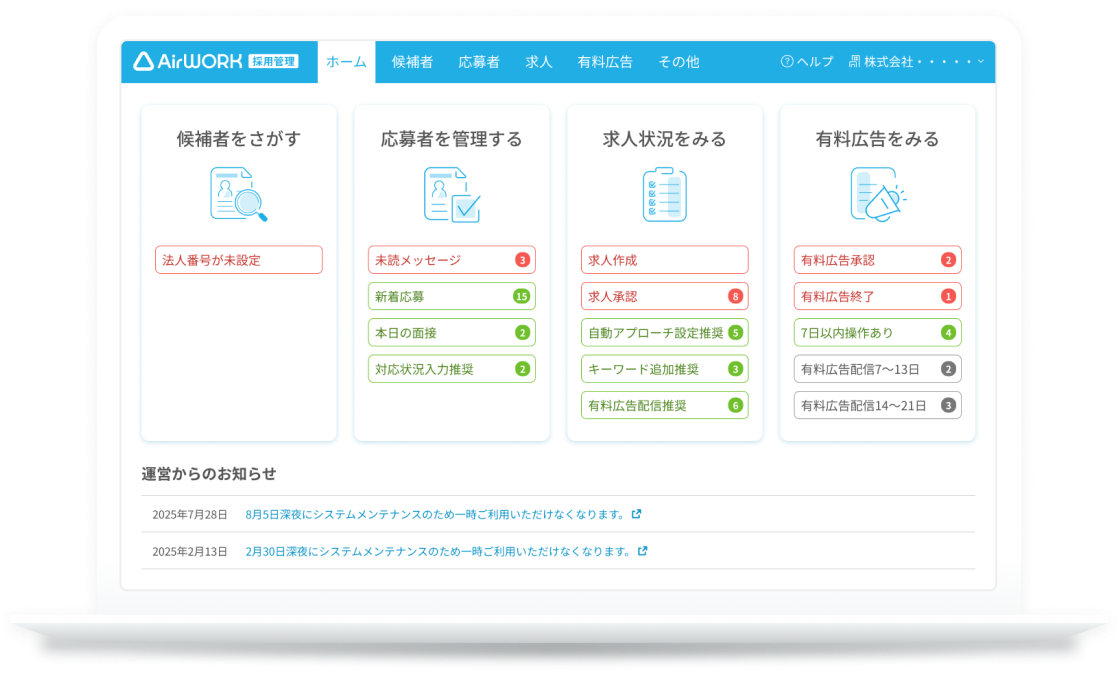Open the 8月5日 system maintenance notice link

pos(435,514)
